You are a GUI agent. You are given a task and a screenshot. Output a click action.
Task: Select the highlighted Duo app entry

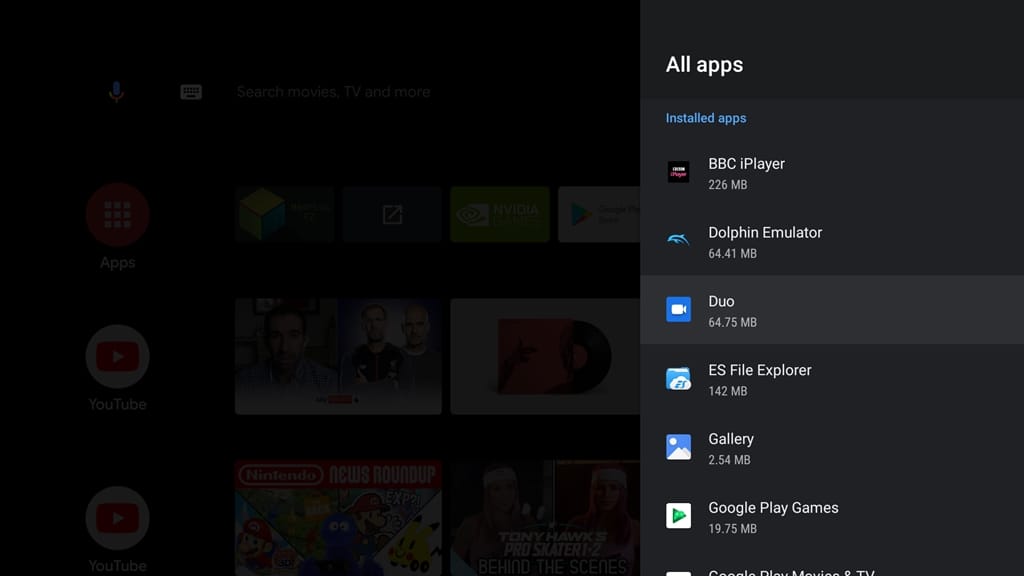point(830,310)
